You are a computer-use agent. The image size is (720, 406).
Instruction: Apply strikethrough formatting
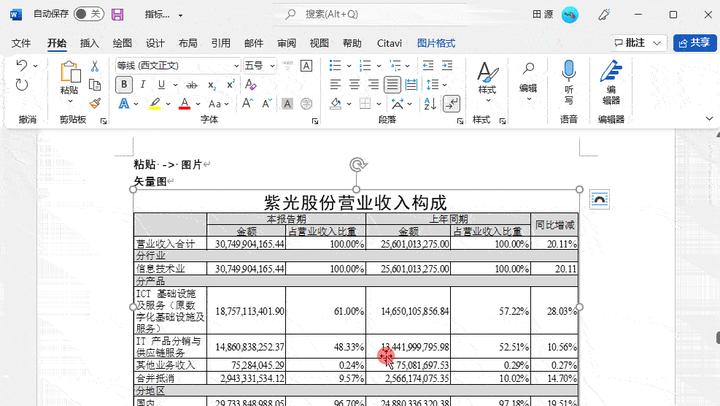pyautogui.click(x=192, y=85)
